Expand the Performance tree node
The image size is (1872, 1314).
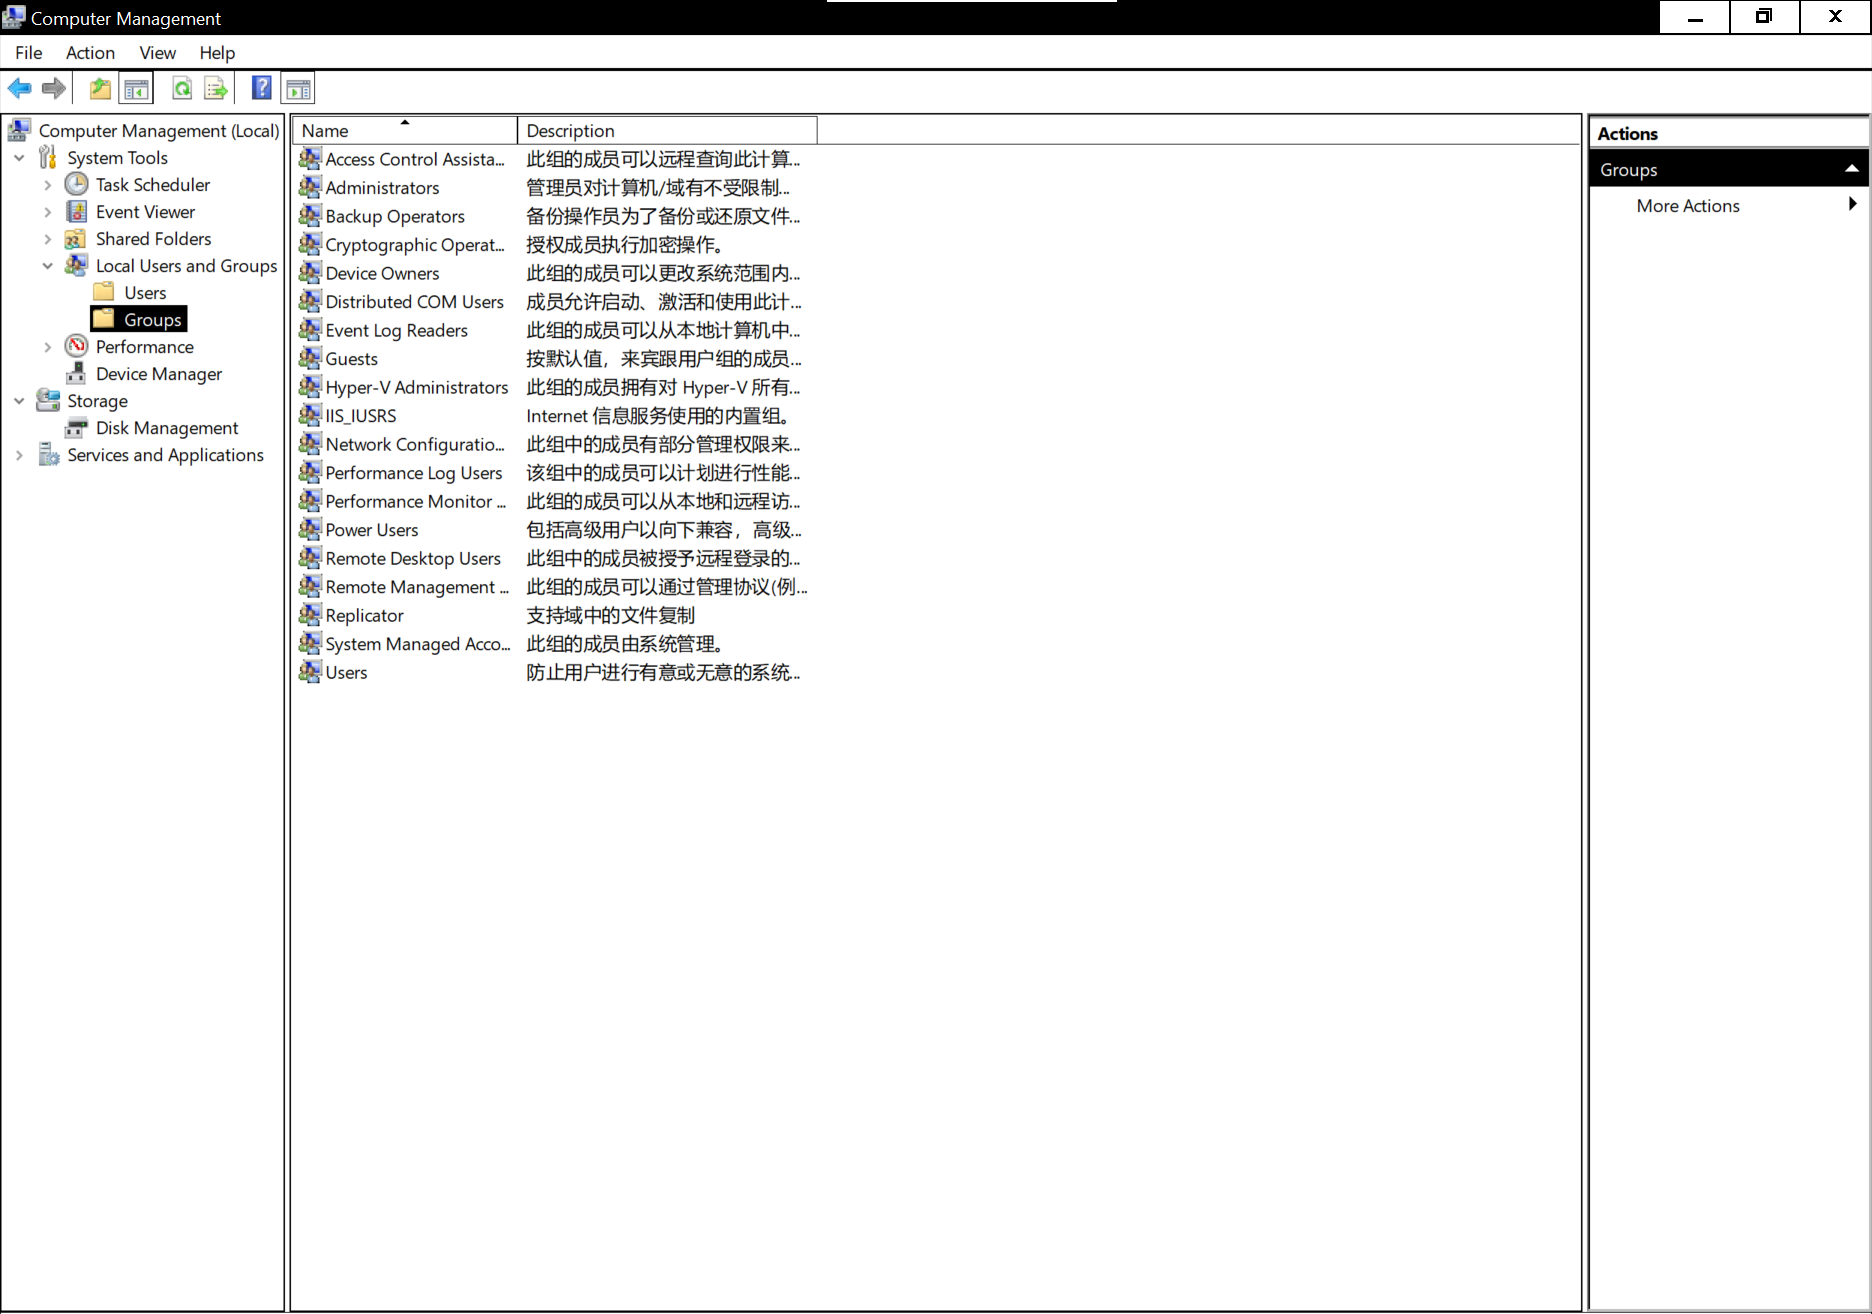(x=47, y=347)
